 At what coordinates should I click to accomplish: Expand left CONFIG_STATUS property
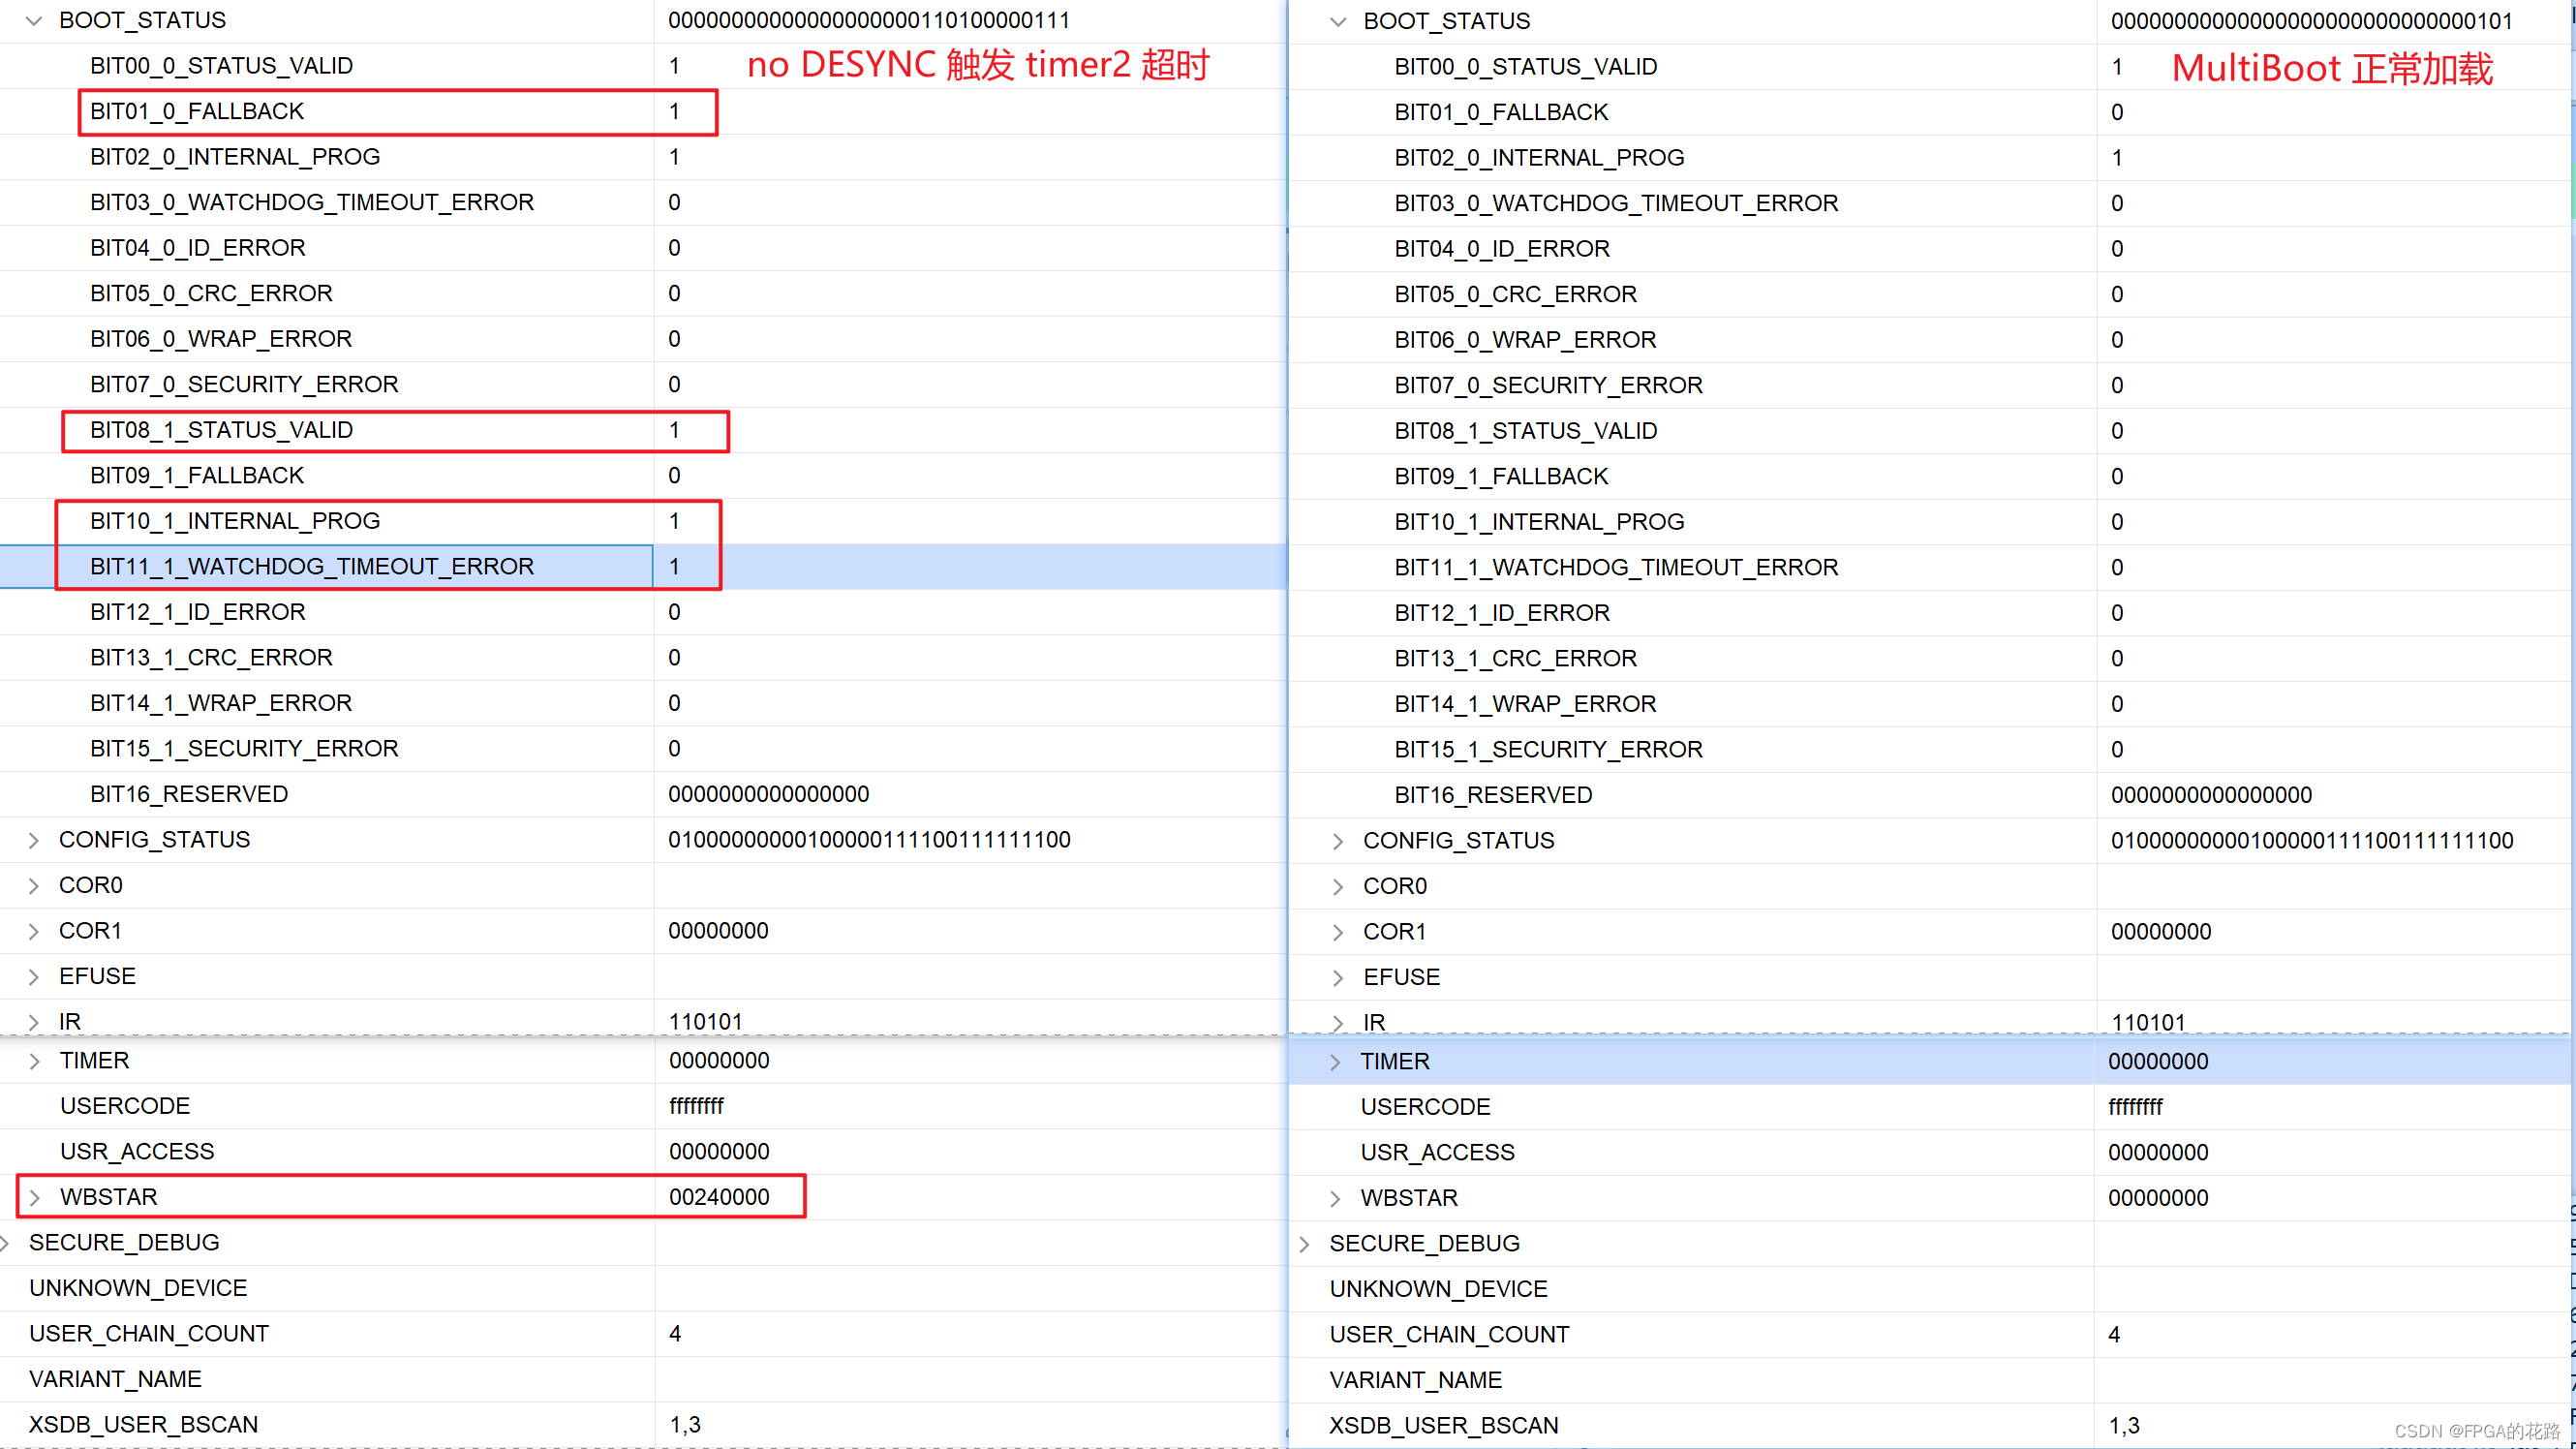34,840
